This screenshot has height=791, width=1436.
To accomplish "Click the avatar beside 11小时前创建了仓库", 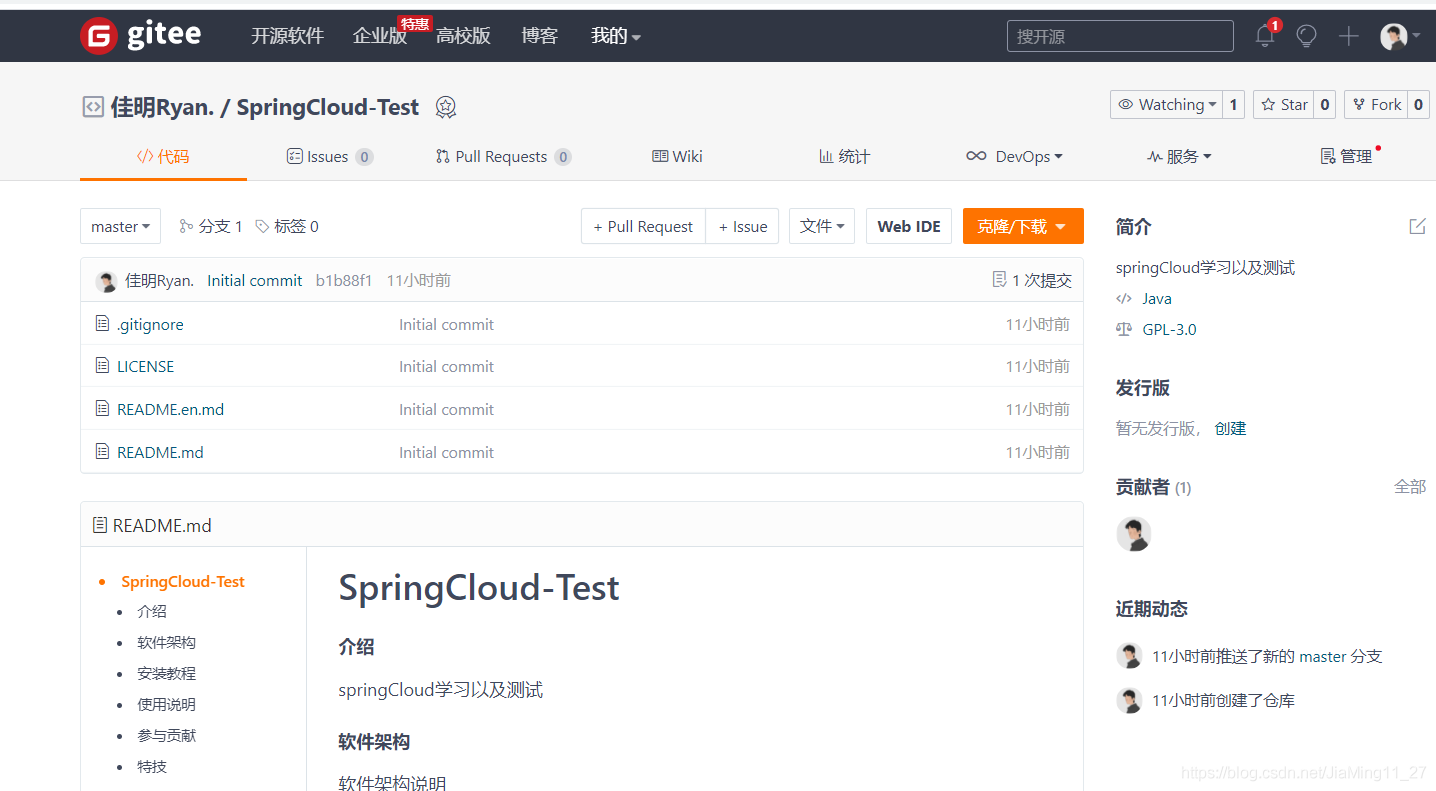I will (x=1129, y=700).
